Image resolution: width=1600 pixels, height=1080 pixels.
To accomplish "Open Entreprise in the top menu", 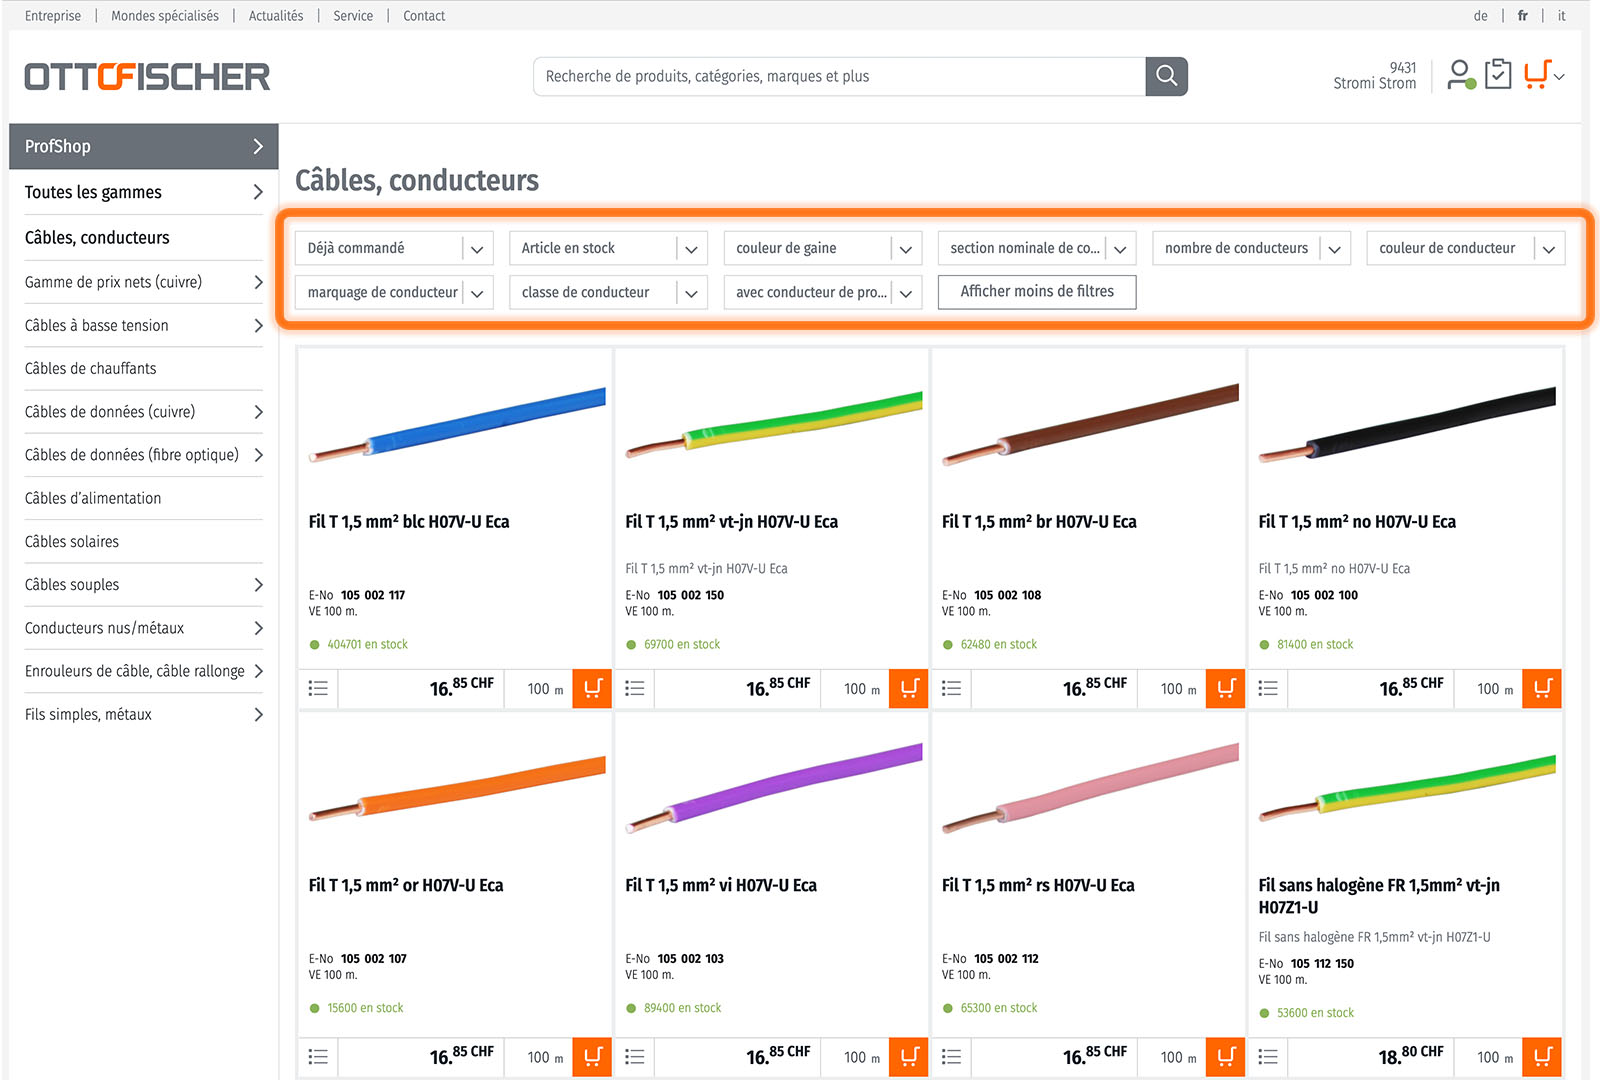I will [x=53, y=16].
